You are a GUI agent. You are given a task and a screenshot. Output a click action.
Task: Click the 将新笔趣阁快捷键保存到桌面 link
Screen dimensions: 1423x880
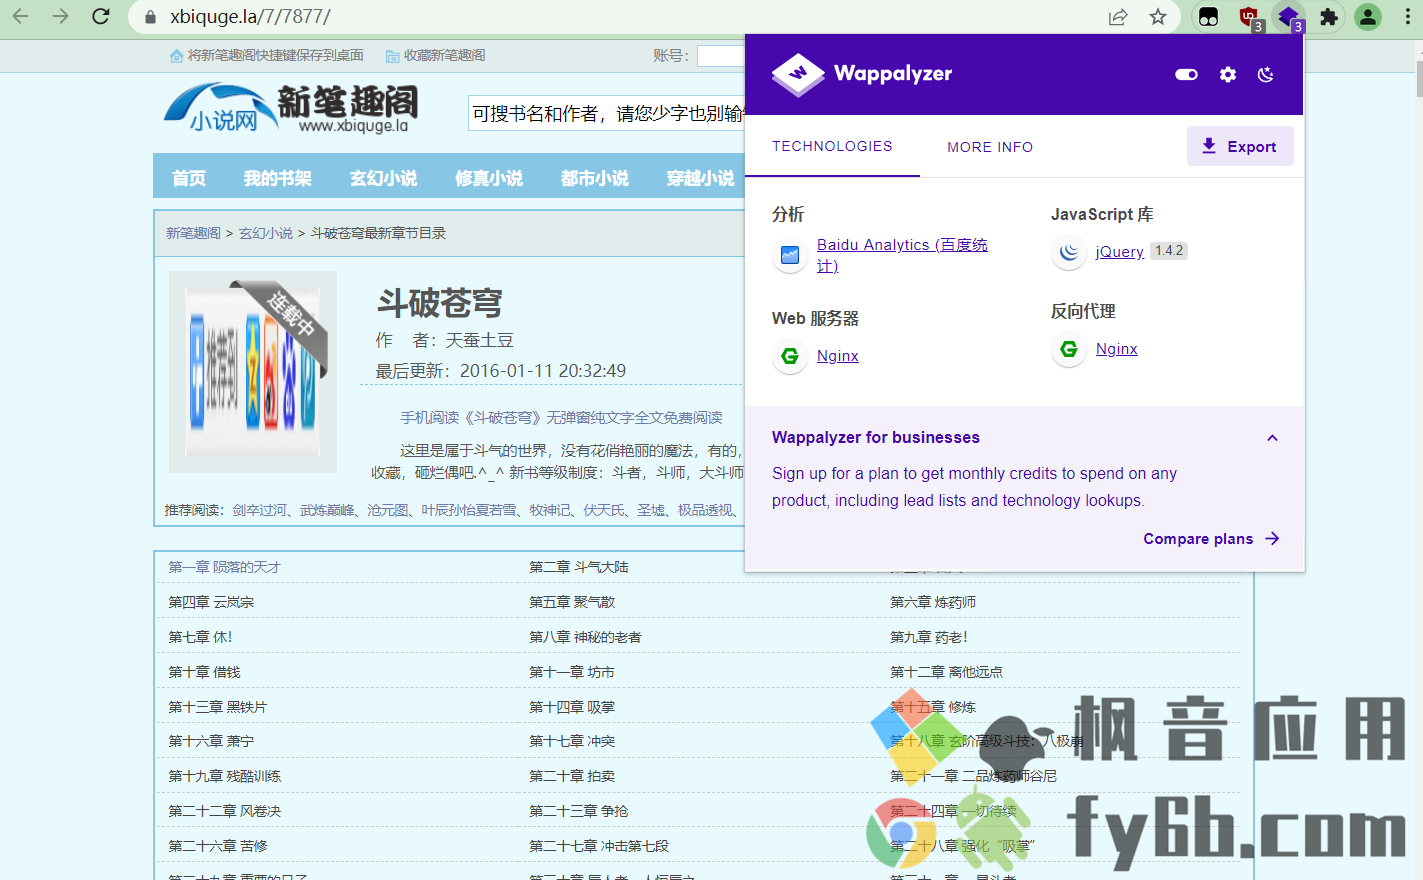(267, 55)
